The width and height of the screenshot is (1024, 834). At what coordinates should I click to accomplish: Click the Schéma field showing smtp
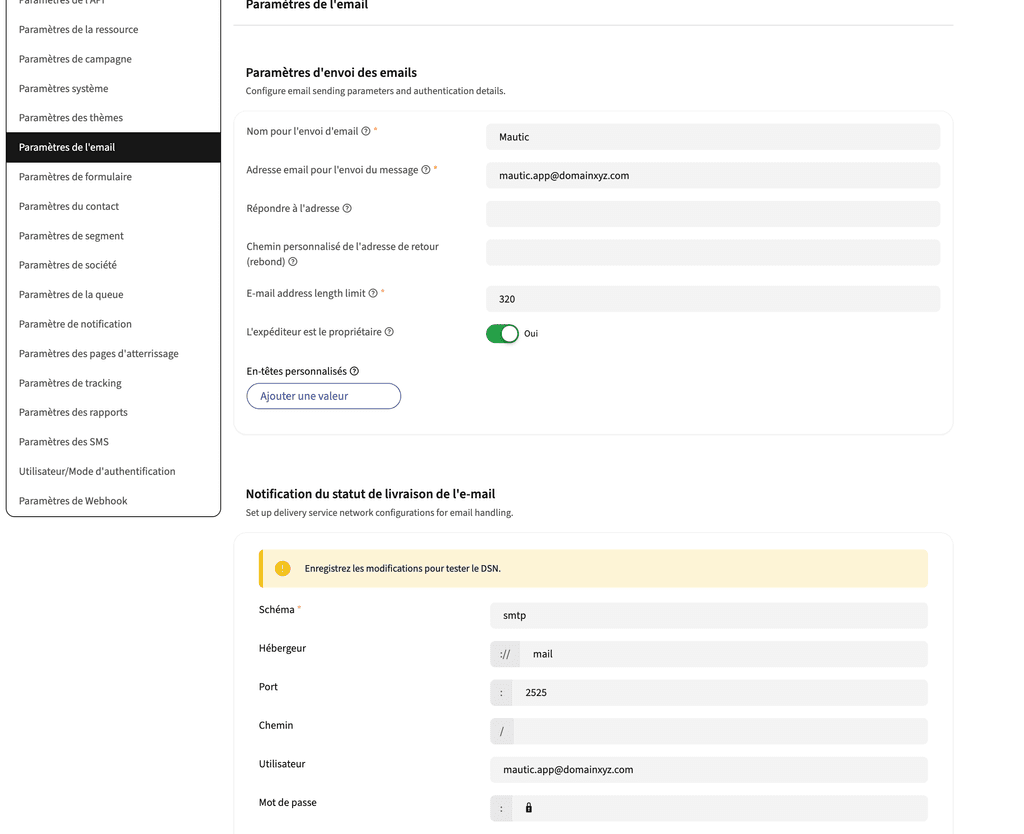pyautogui.click(x=708, y=616)
